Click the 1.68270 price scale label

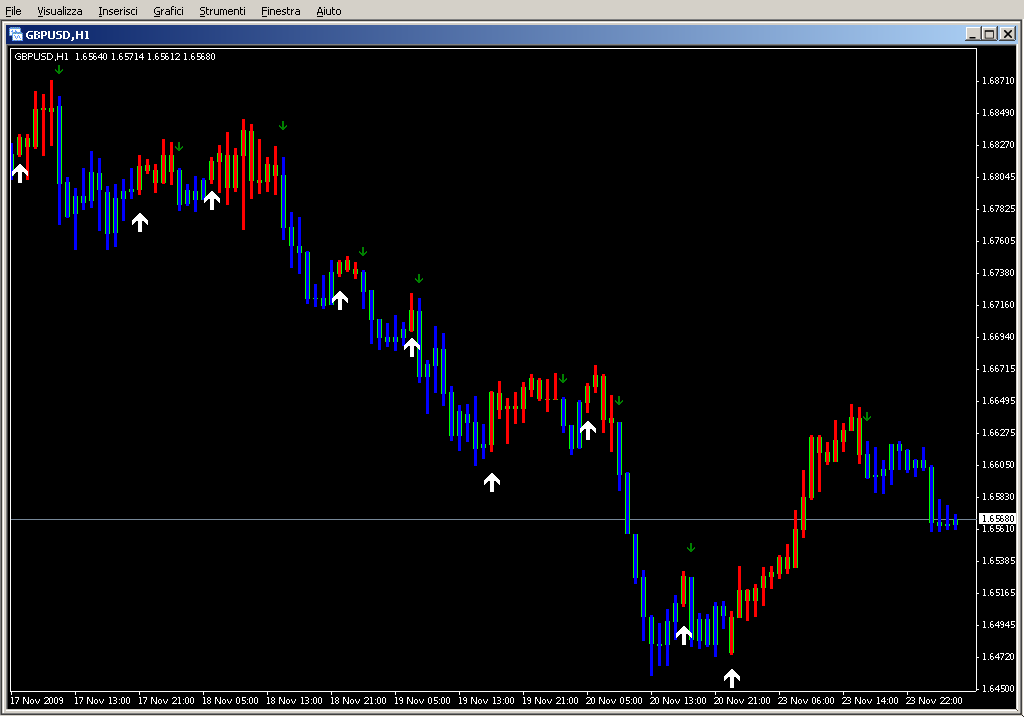pos(999,145)
